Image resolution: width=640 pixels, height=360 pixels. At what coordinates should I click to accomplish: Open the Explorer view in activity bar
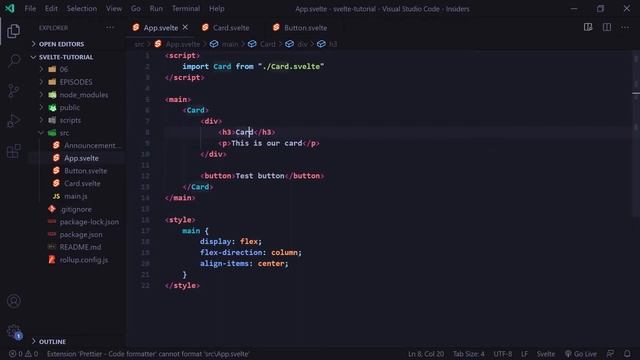click(13, 31)
